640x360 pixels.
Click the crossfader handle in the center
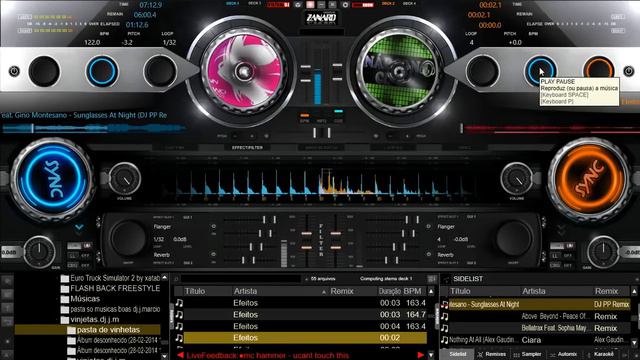click(322, 133)
